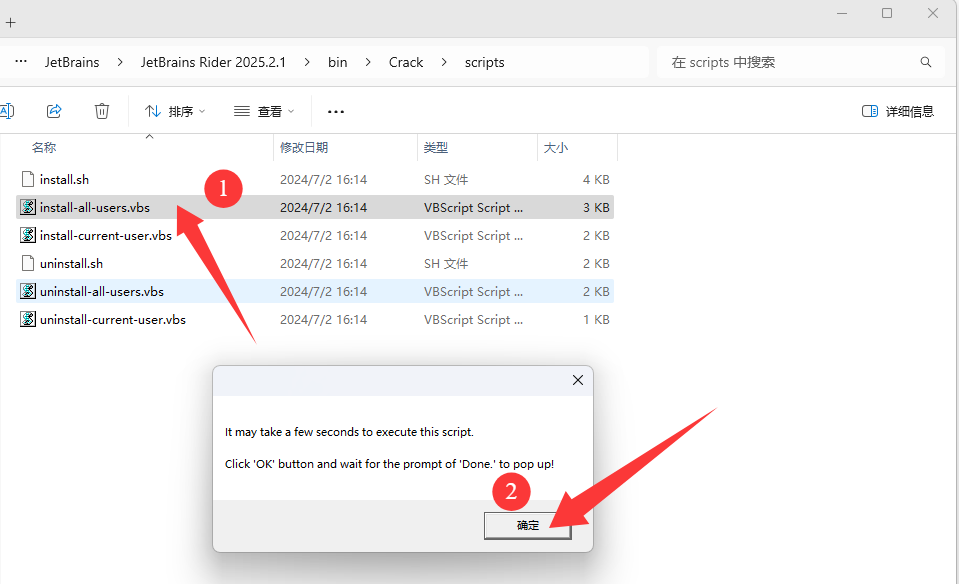Select the install-all-users.vbs file name

coord(95,208)
